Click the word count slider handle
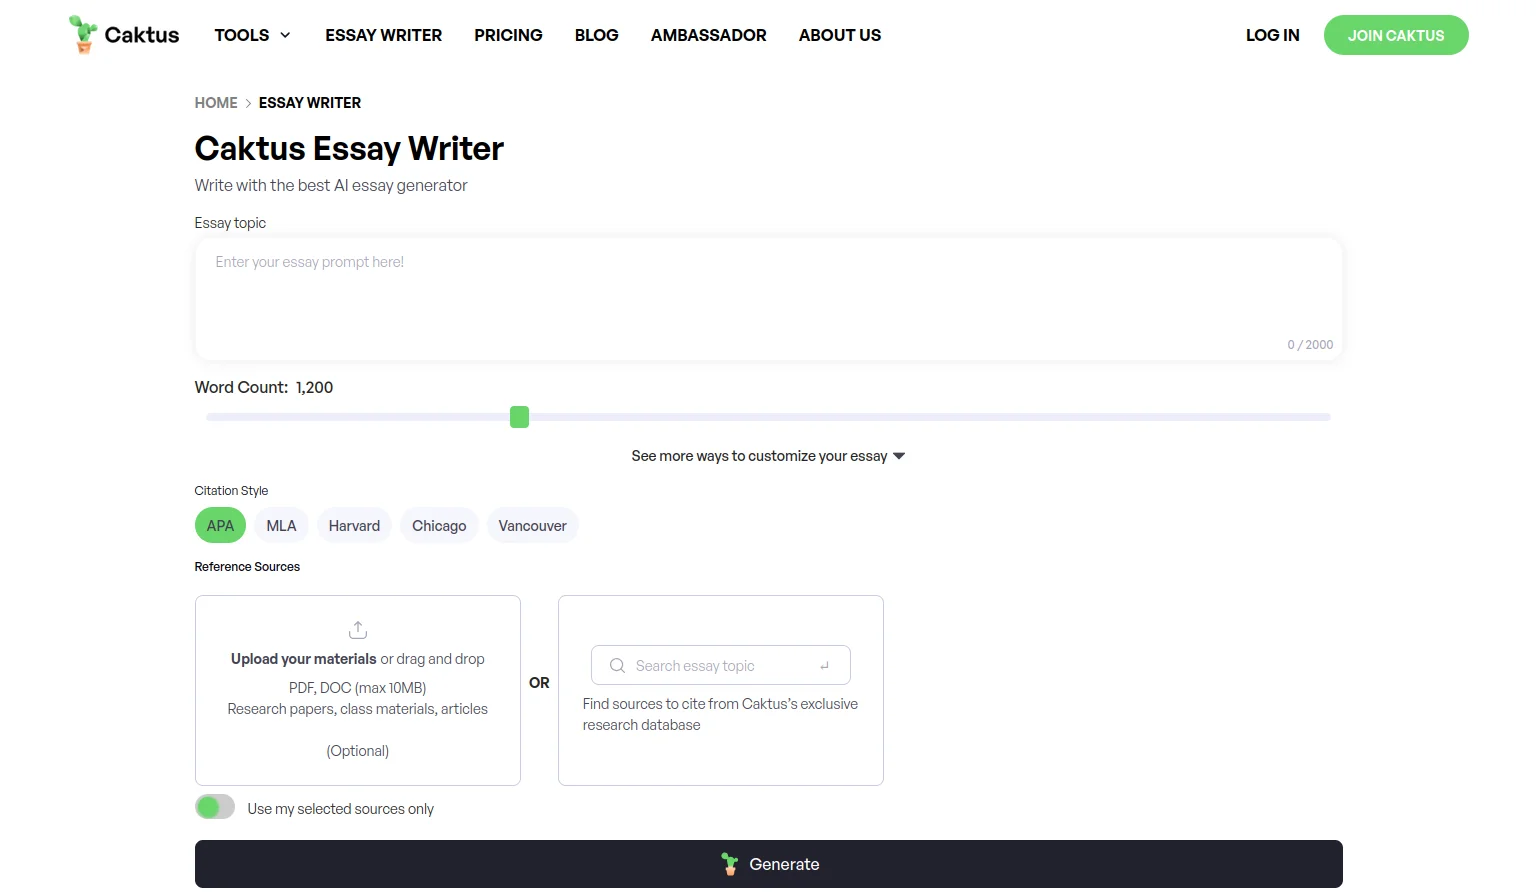 [x=519, y=417]
